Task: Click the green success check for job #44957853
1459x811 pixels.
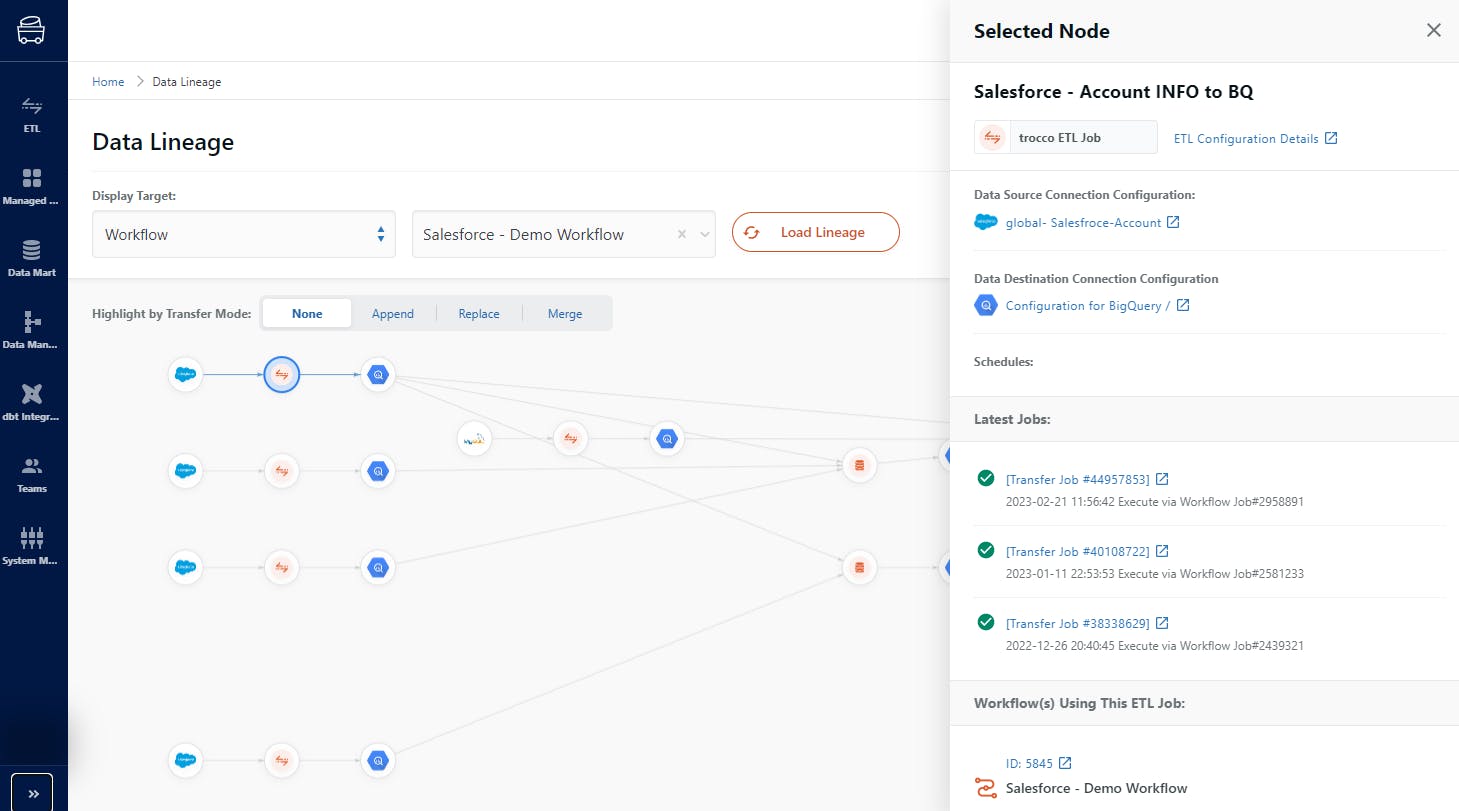Action: pos(986,478)
